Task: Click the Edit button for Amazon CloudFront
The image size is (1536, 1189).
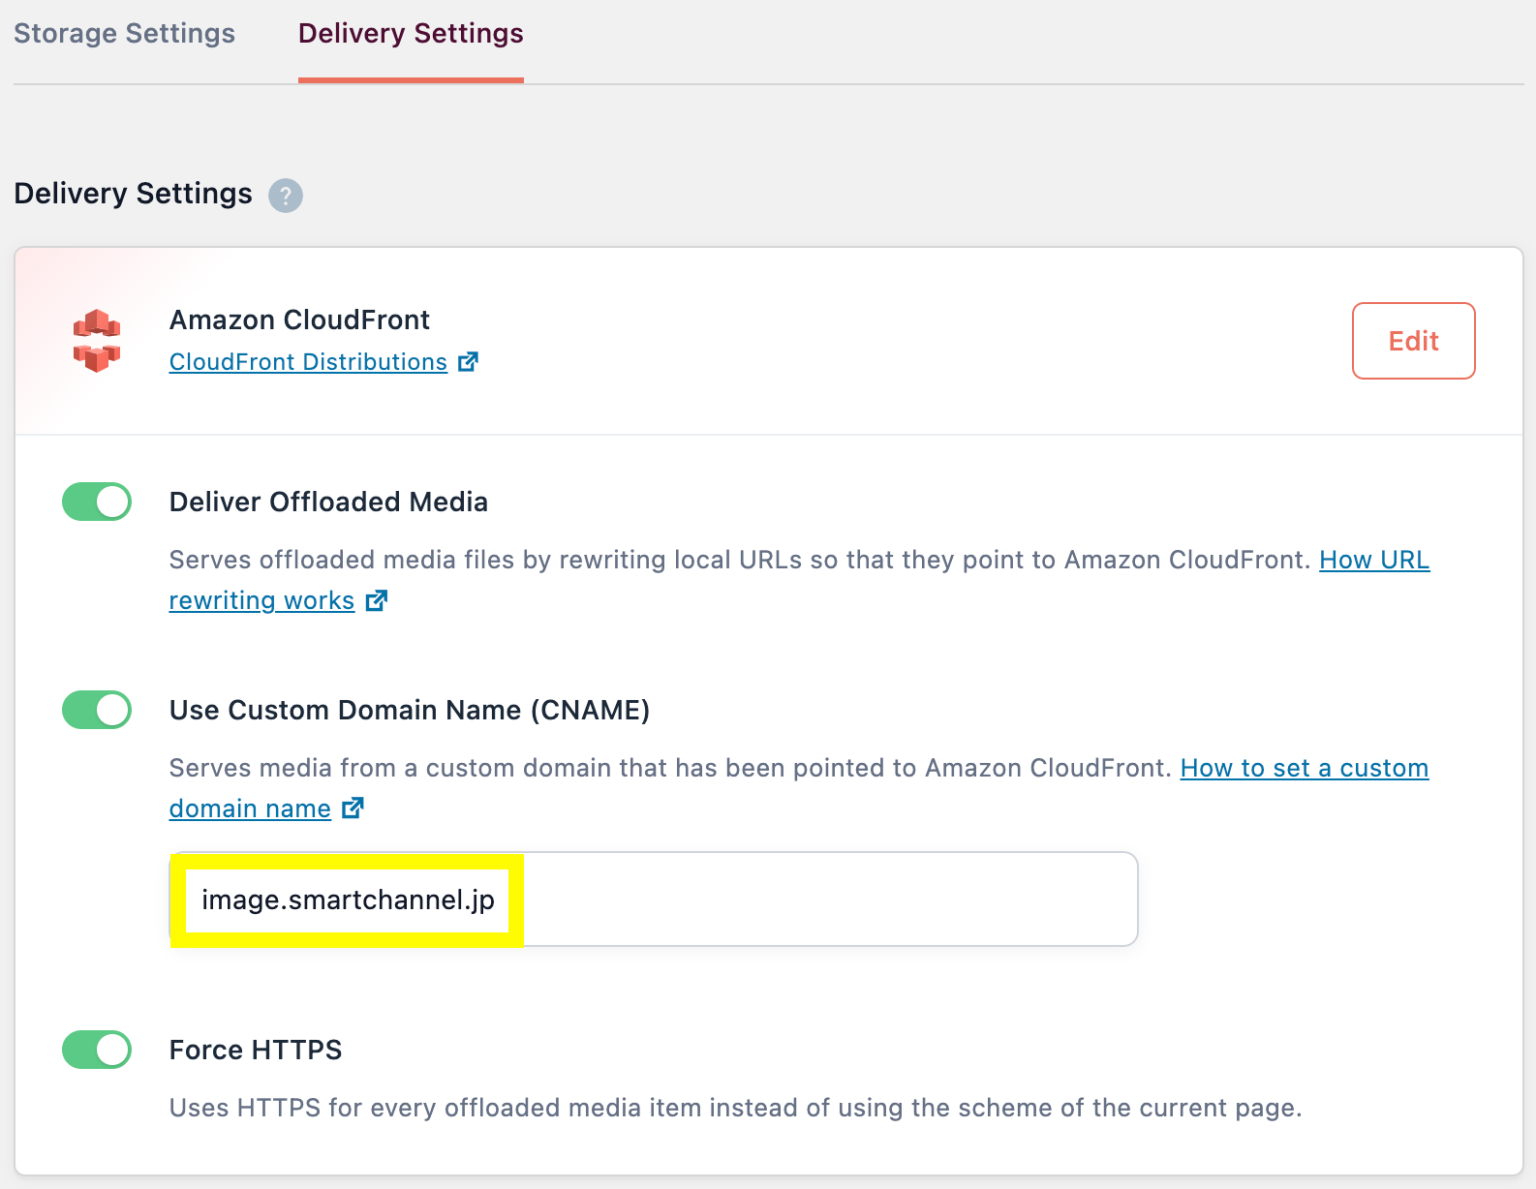Action: [1413, 341]
